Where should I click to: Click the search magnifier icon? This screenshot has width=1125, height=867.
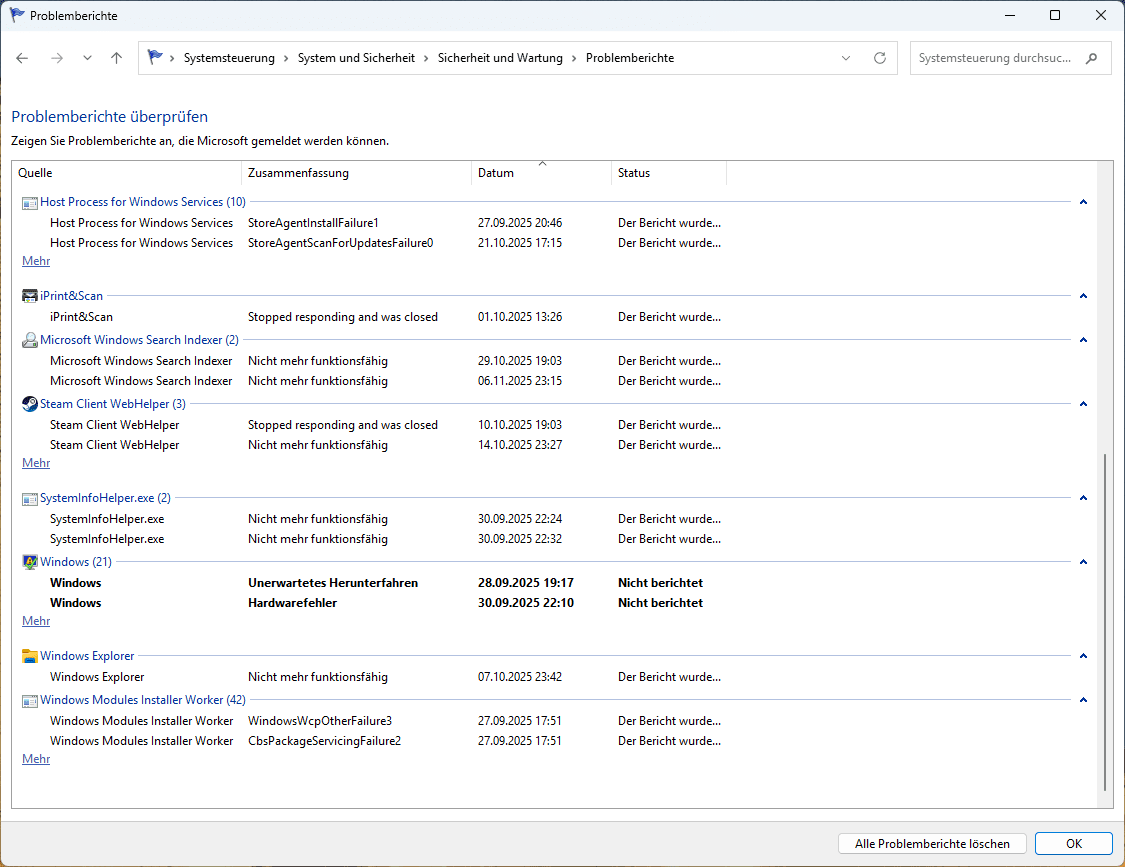(1091, 58)
